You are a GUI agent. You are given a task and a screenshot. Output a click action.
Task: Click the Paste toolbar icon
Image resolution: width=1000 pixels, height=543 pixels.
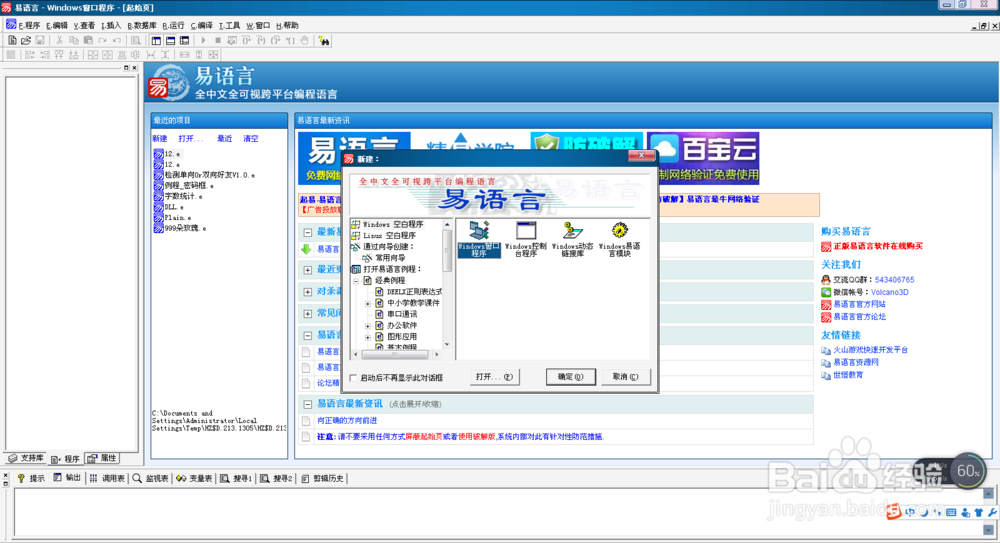pyautogui.click(x=88, y=40)
